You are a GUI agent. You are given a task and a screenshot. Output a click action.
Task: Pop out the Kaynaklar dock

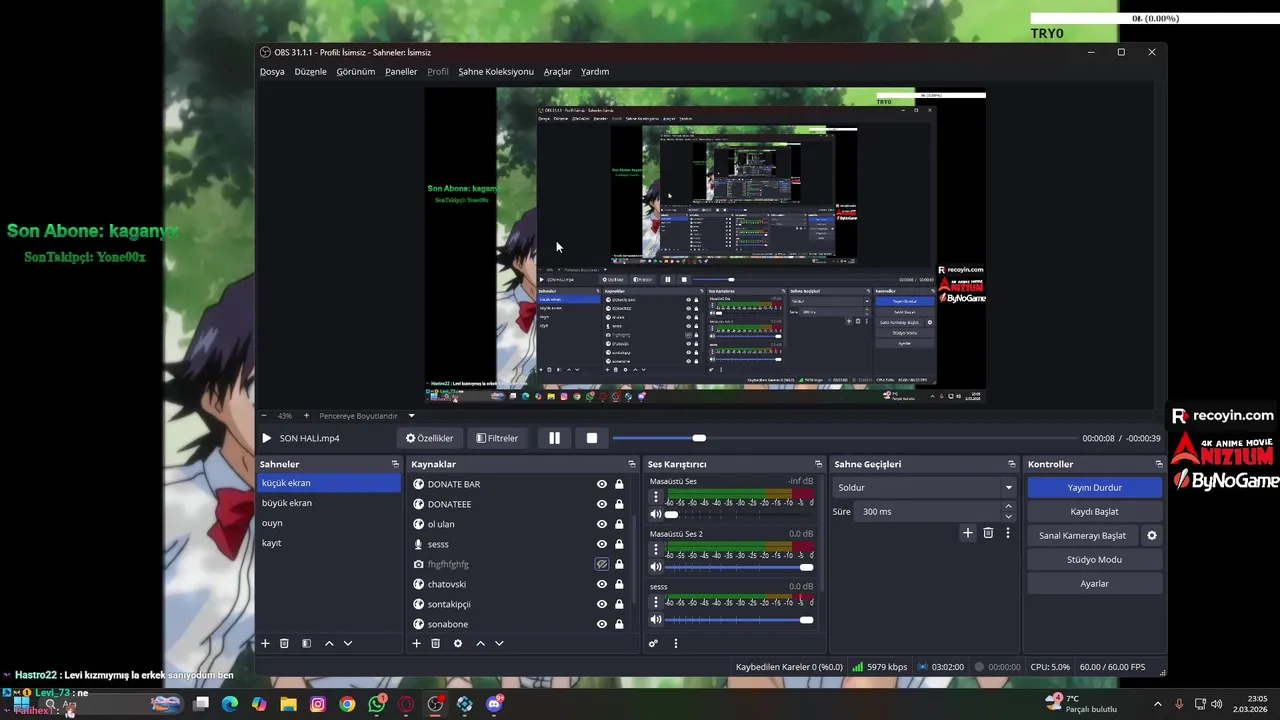coord(631,464)
